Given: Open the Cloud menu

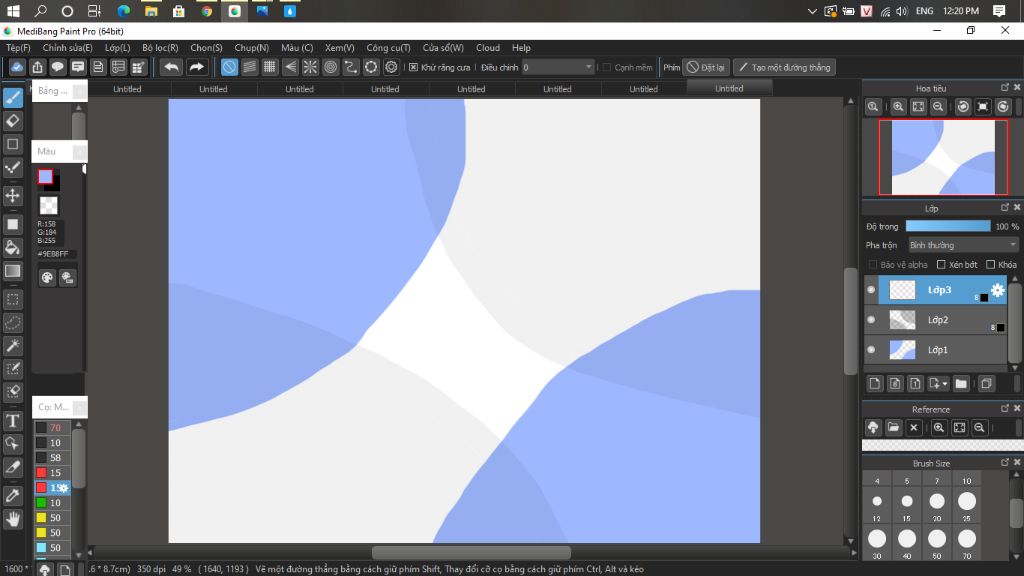Looking at the screenshot, I should (488, 48).
